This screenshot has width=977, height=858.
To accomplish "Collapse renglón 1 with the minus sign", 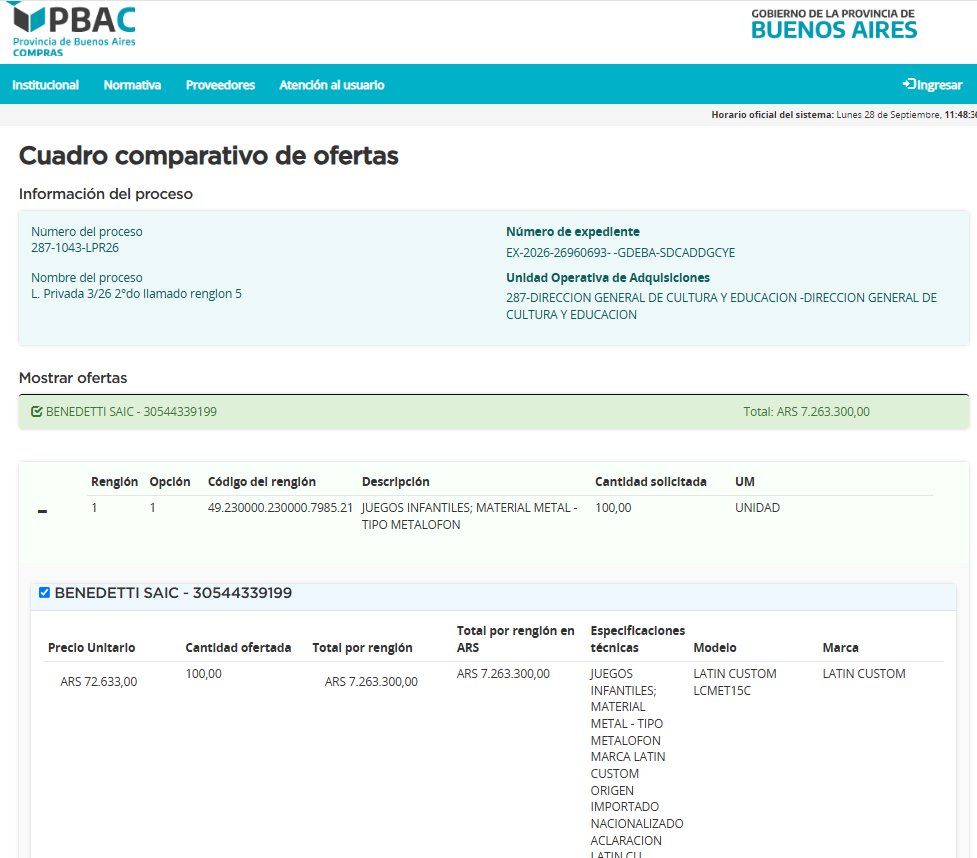I will [42, 512].
